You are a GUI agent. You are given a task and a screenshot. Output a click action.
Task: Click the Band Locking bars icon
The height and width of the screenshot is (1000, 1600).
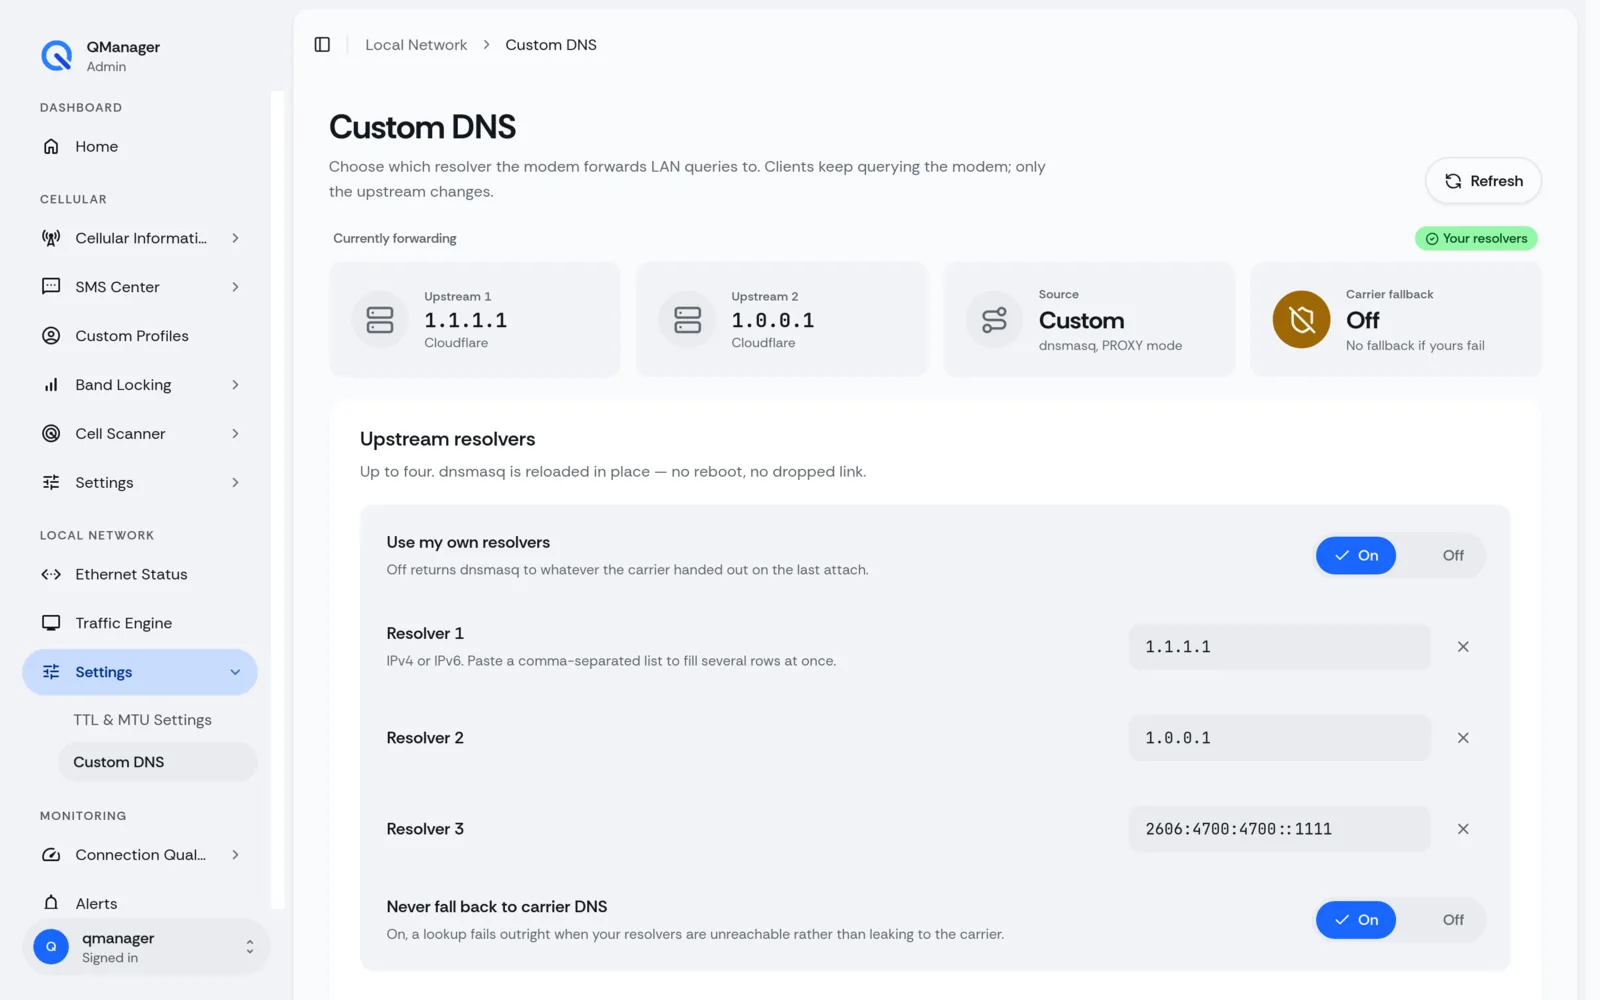pos(51,385)
